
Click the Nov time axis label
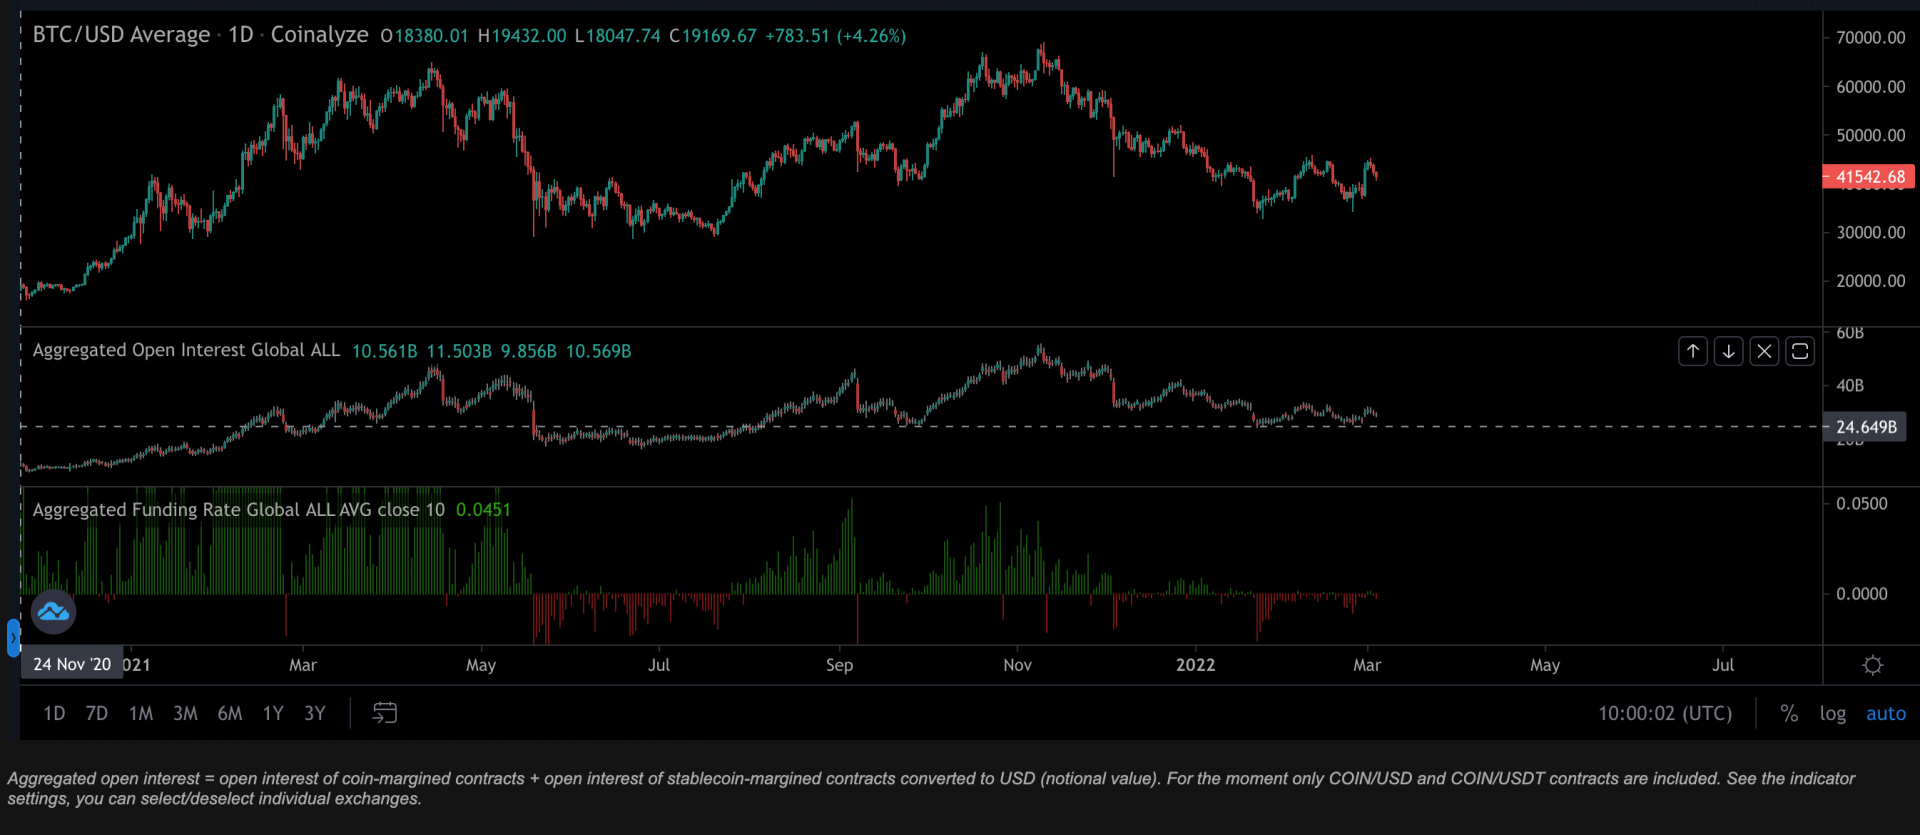(1017, 665)
